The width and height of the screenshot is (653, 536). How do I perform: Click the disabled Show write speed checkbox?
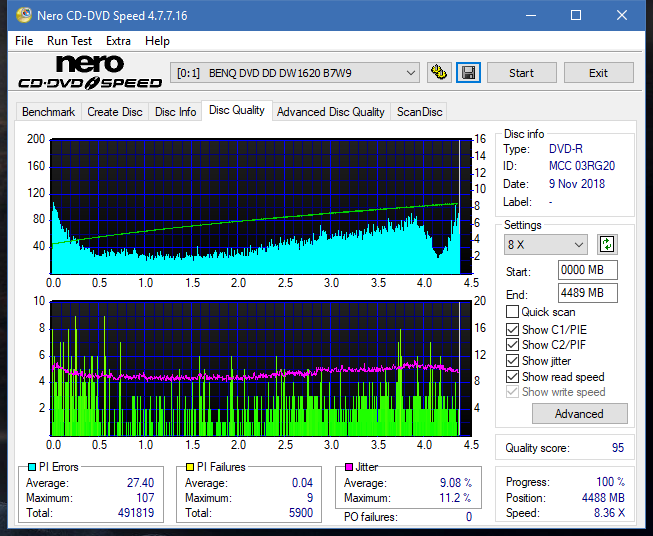tap(512, 392)
